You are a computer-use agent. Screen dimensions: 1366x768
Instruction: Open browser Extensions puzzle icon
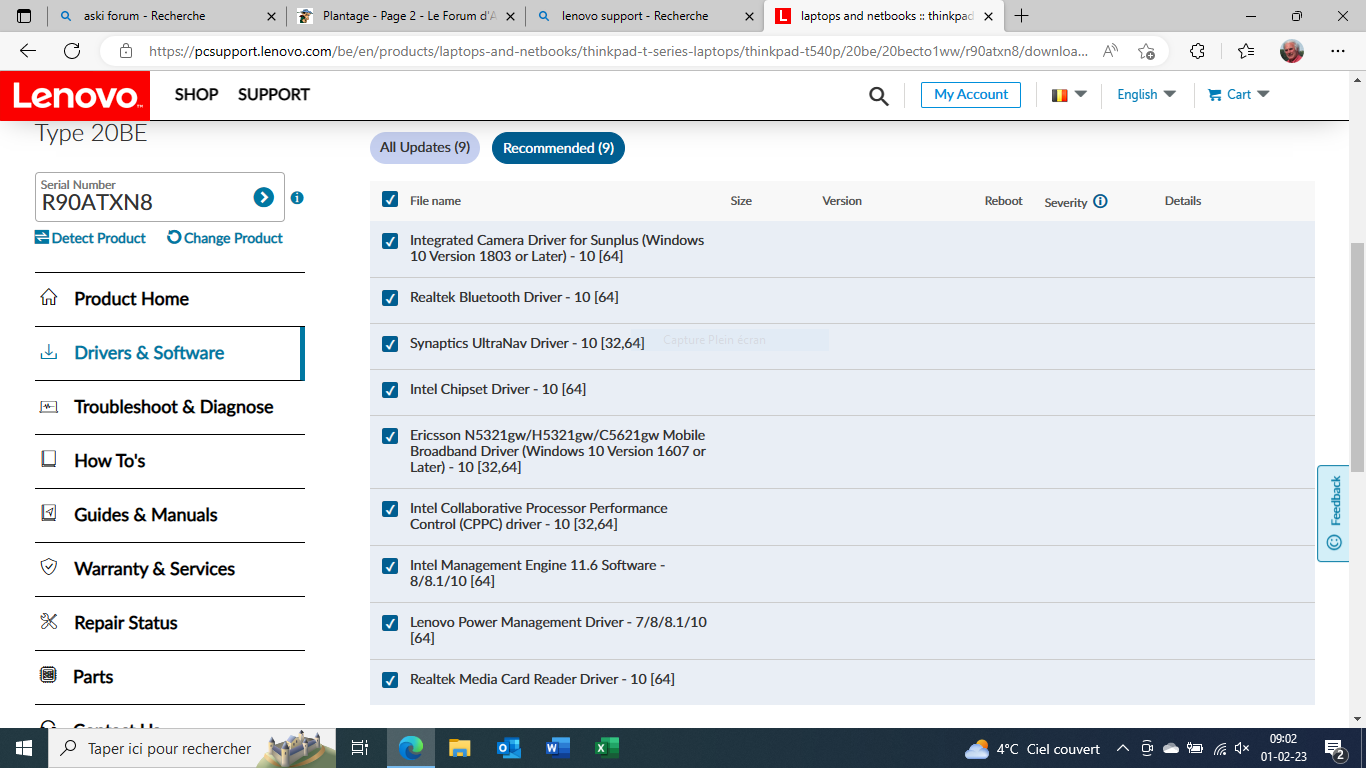1197,51
